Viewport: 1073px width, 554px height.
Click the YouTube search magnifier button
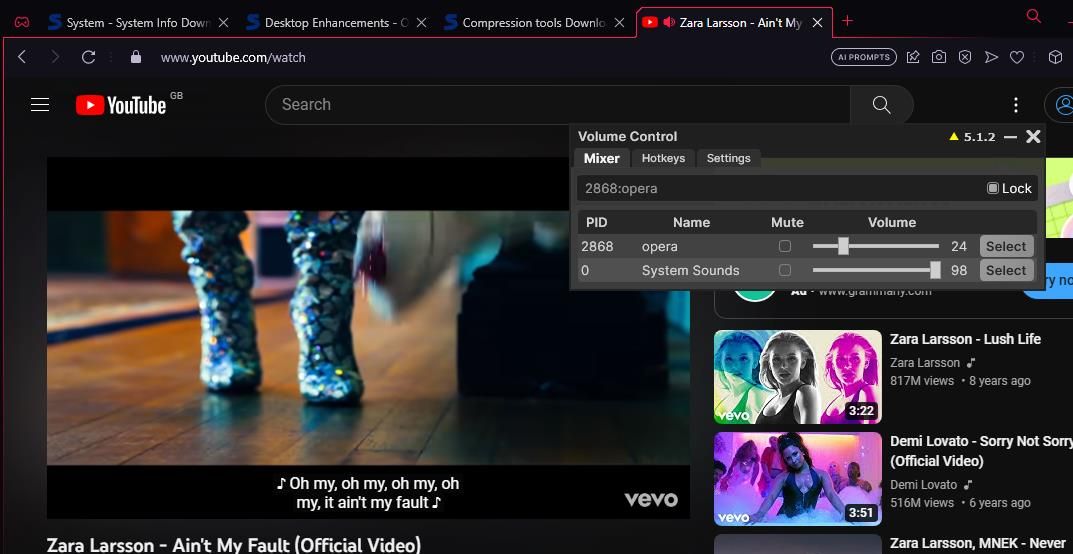[881, 105]
